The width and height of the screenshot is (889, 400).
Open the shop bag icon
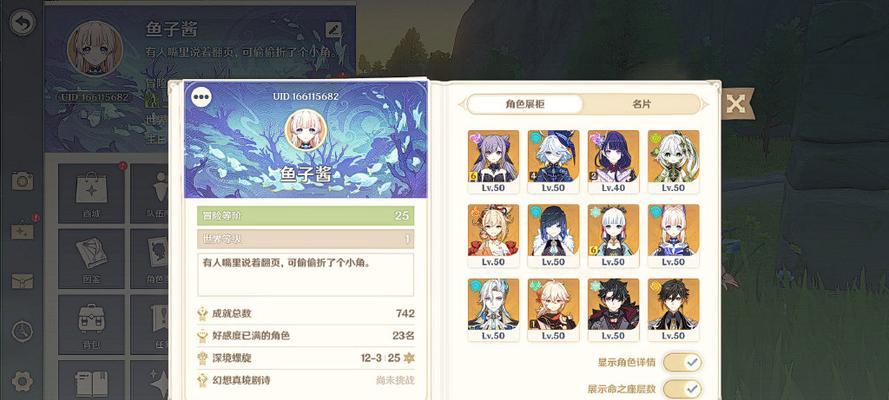point(91,193)
